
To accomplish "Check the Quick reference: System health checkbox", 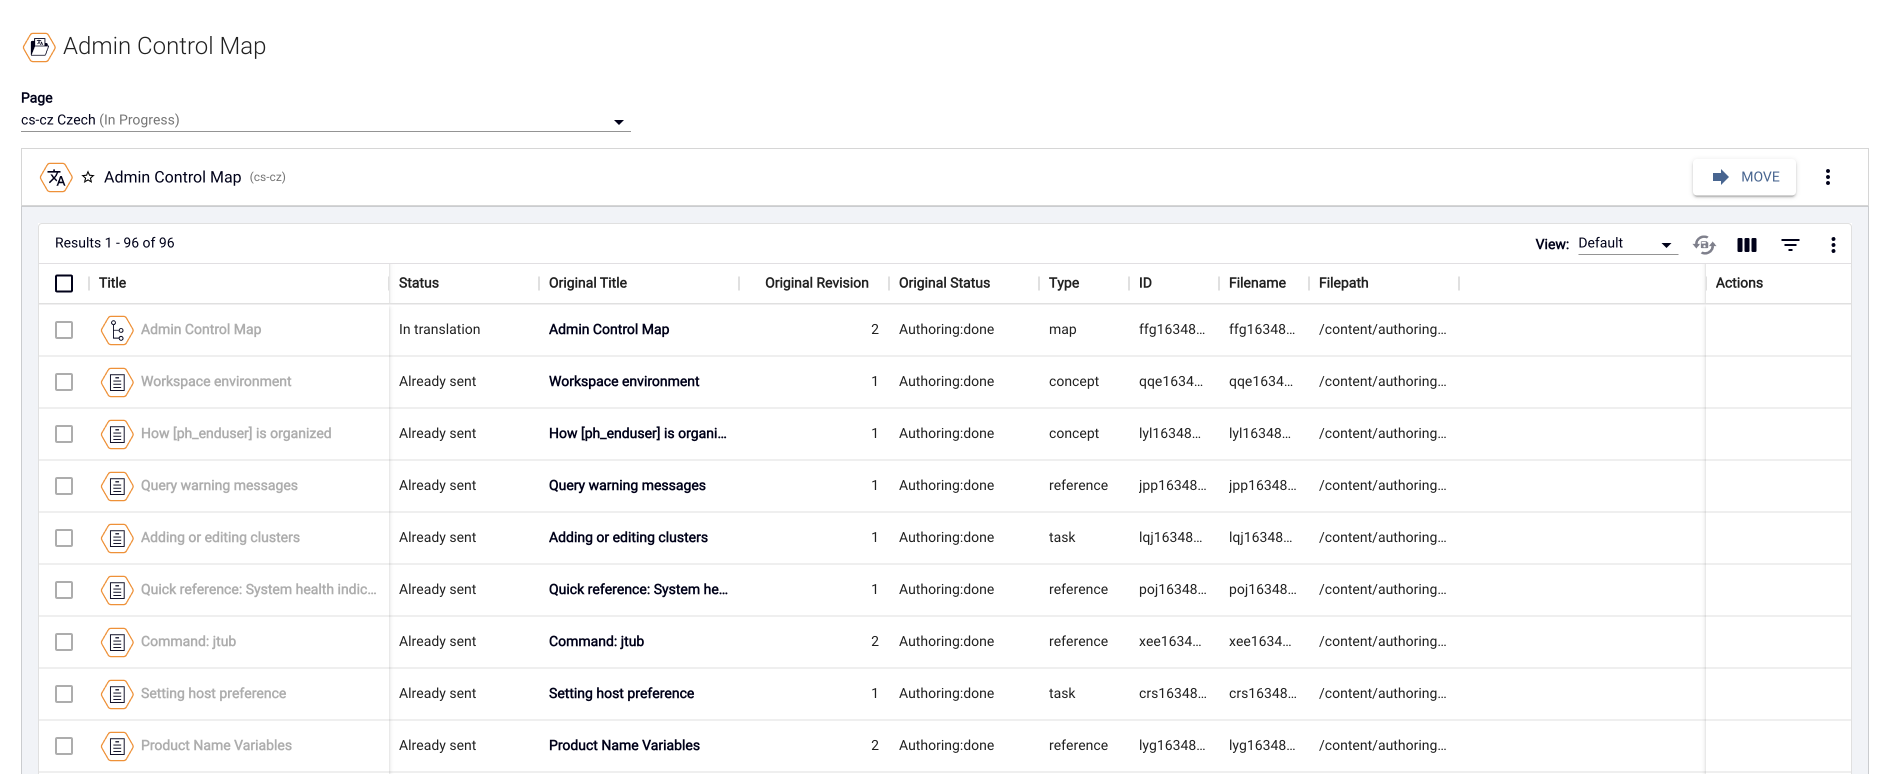I will pyautogui.click(x=64, y=590).
